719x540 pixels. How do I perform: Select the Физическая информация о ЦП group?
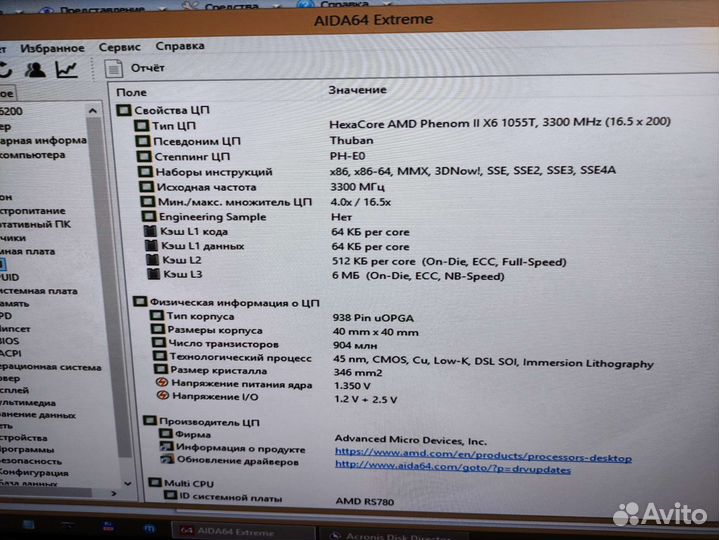click(227, 302)
